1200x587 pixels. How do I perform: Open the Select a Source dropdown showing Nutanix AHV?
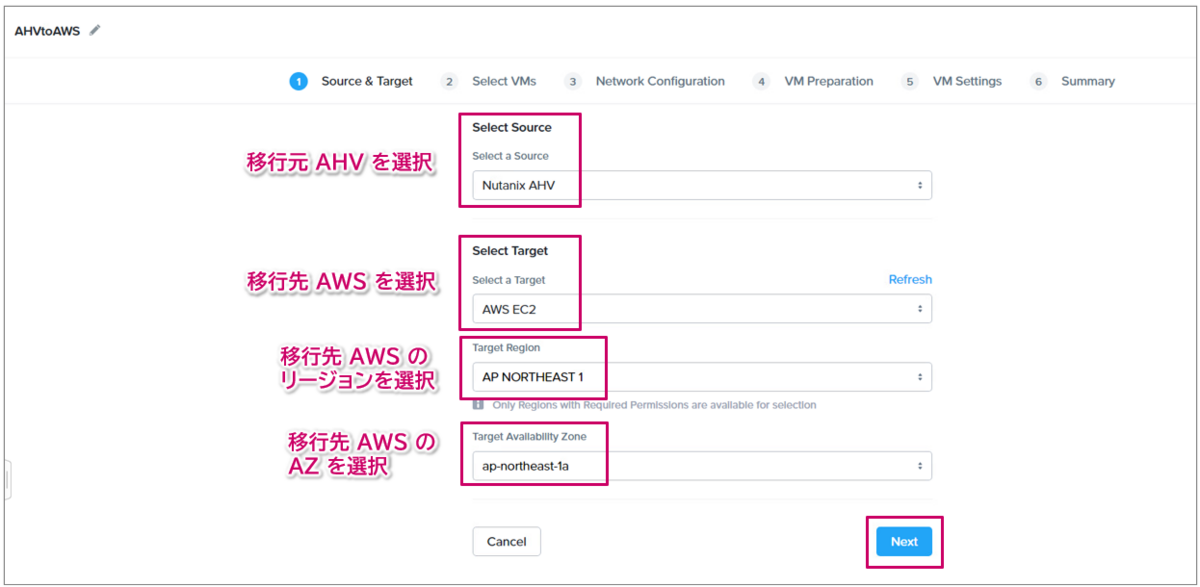point(702,186)
